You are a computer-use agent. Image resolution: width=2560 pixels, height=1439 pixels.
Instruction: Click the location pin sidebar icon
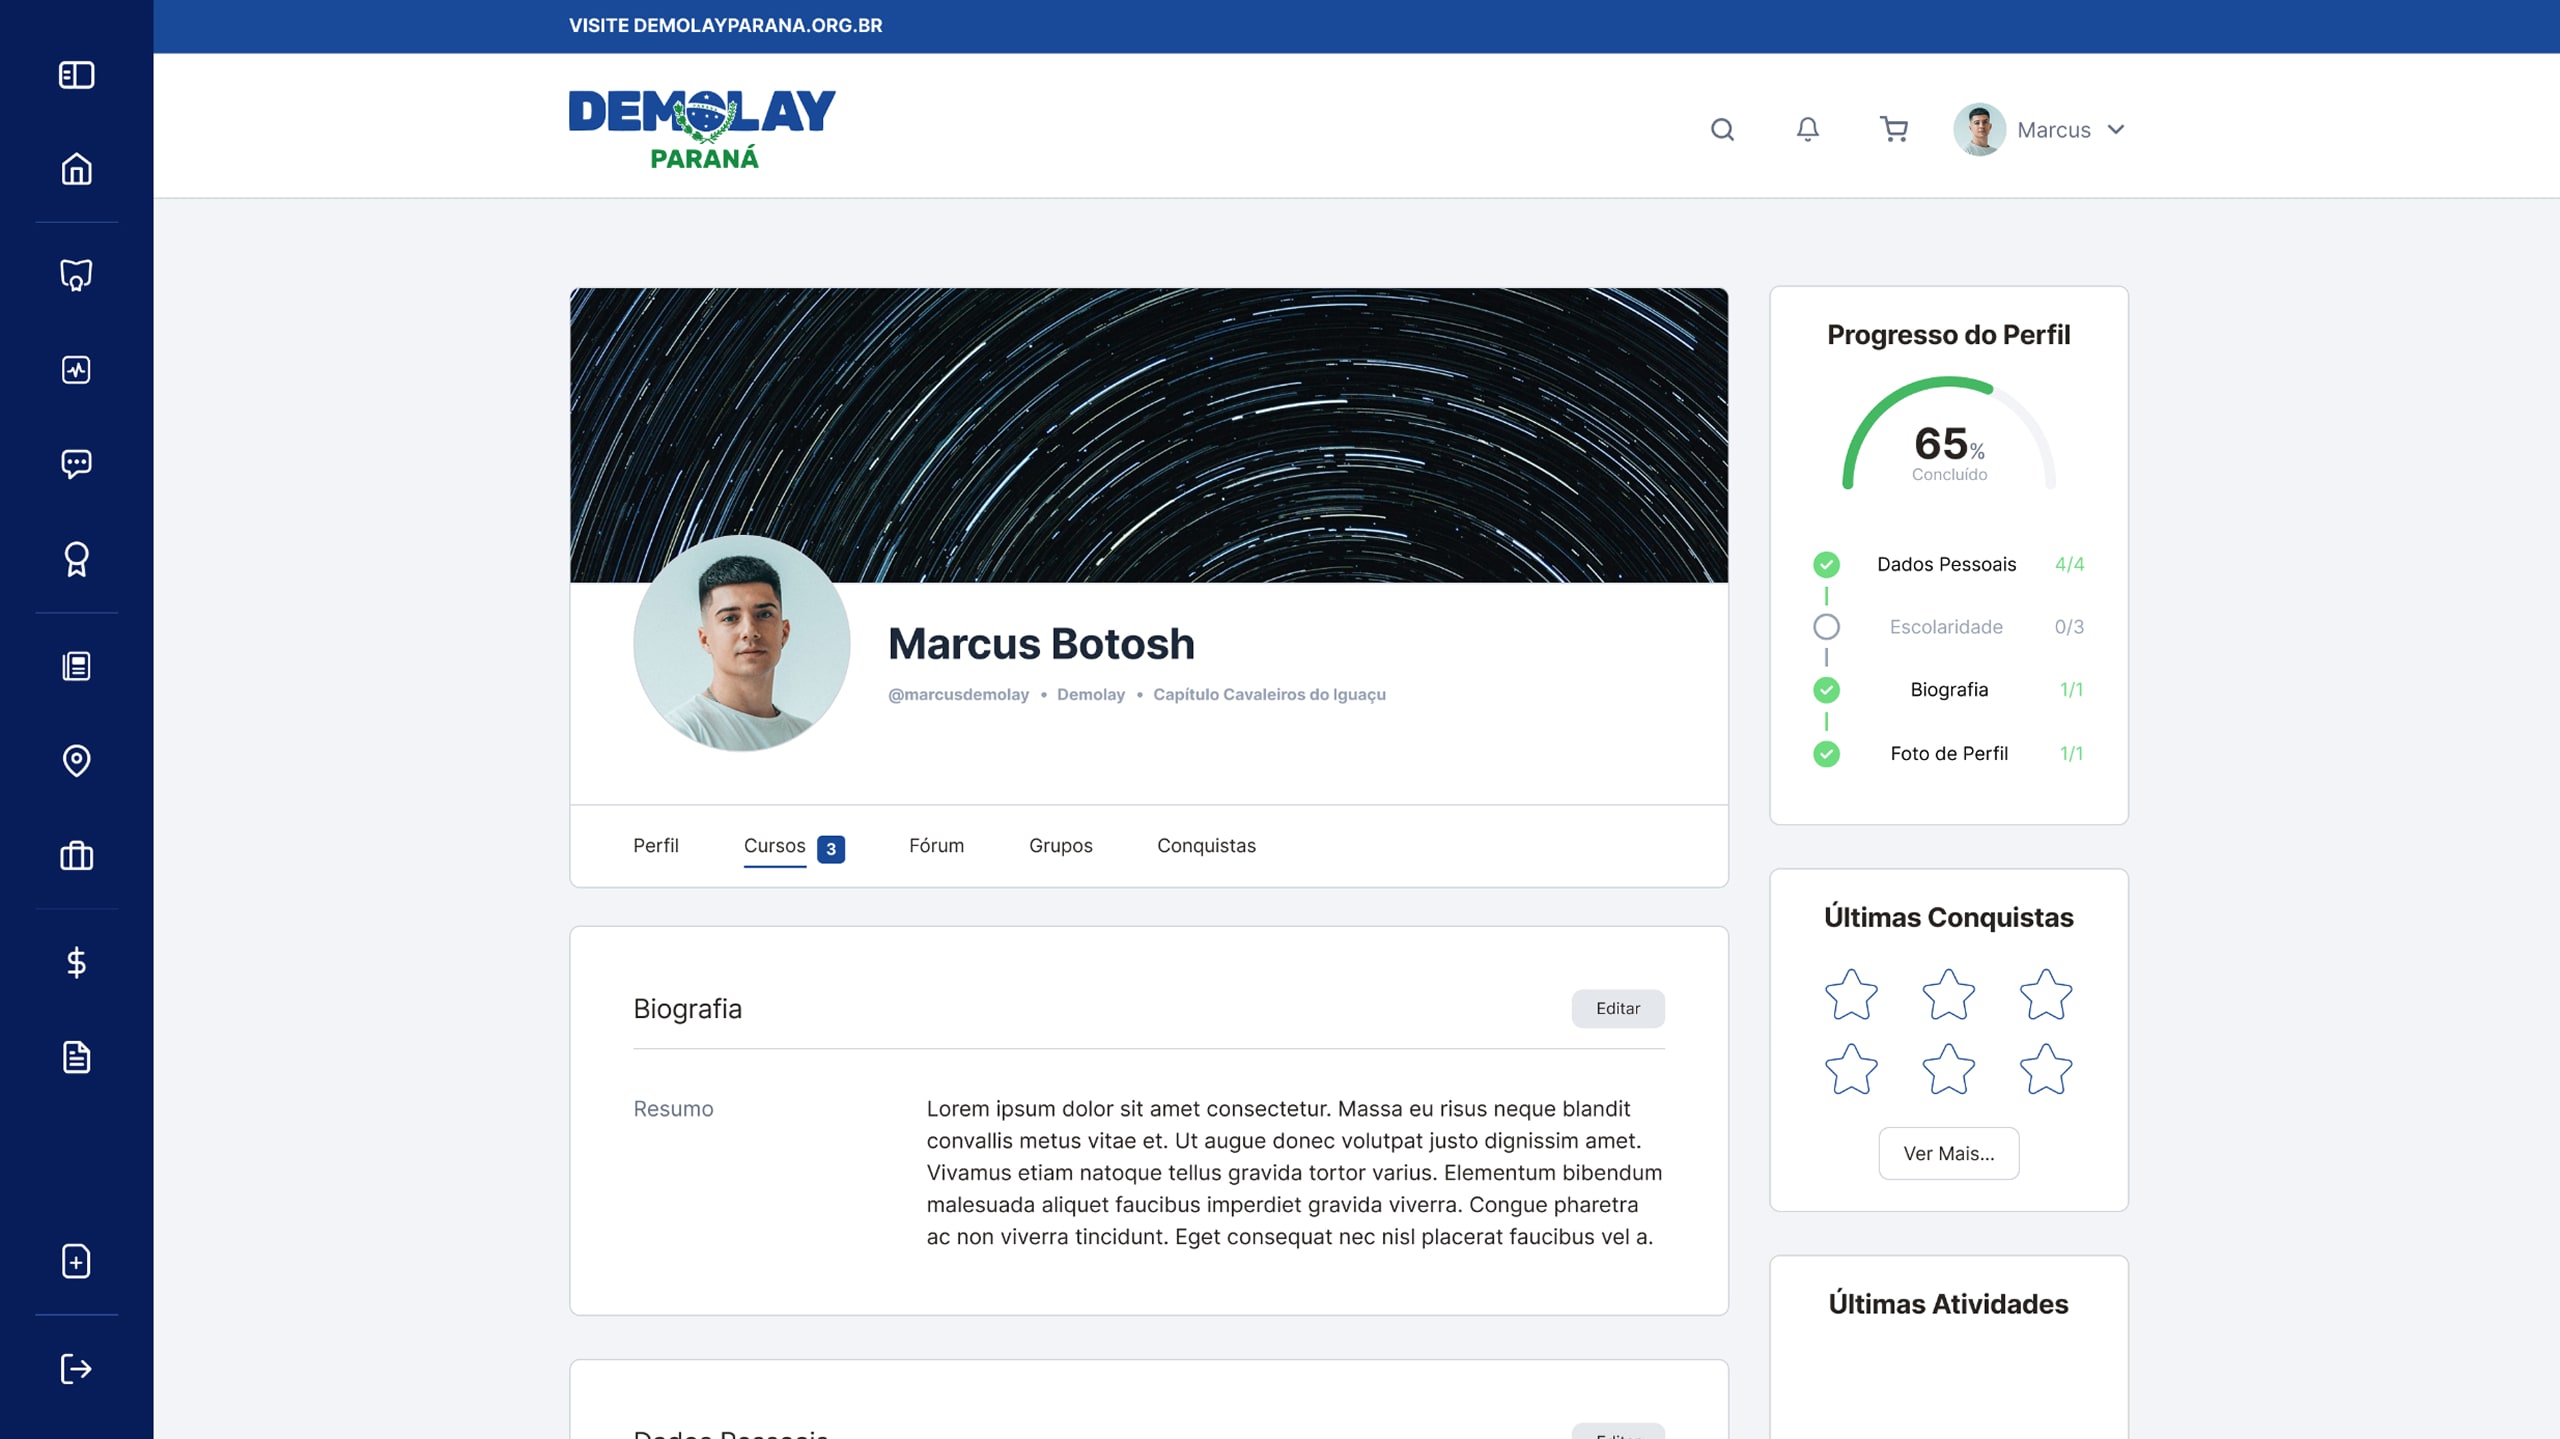click(x=76, y=761)
